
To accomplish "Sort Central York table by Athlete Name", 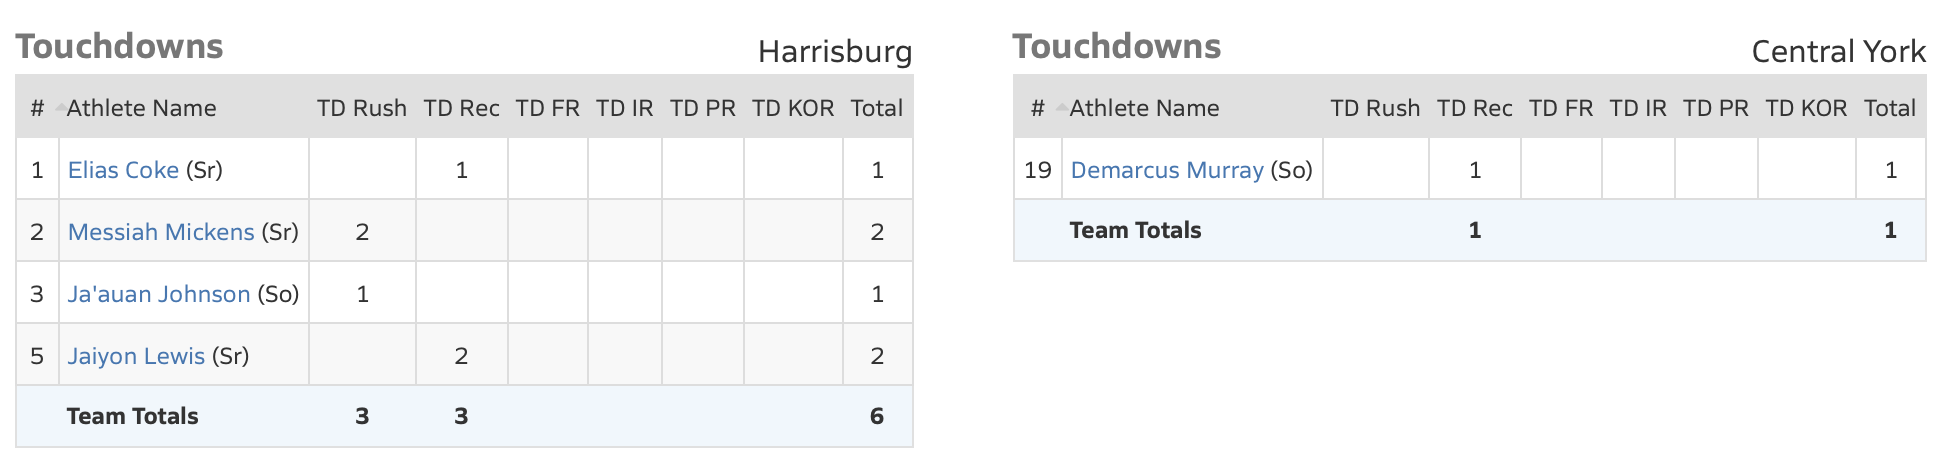I will (1144, 108).
